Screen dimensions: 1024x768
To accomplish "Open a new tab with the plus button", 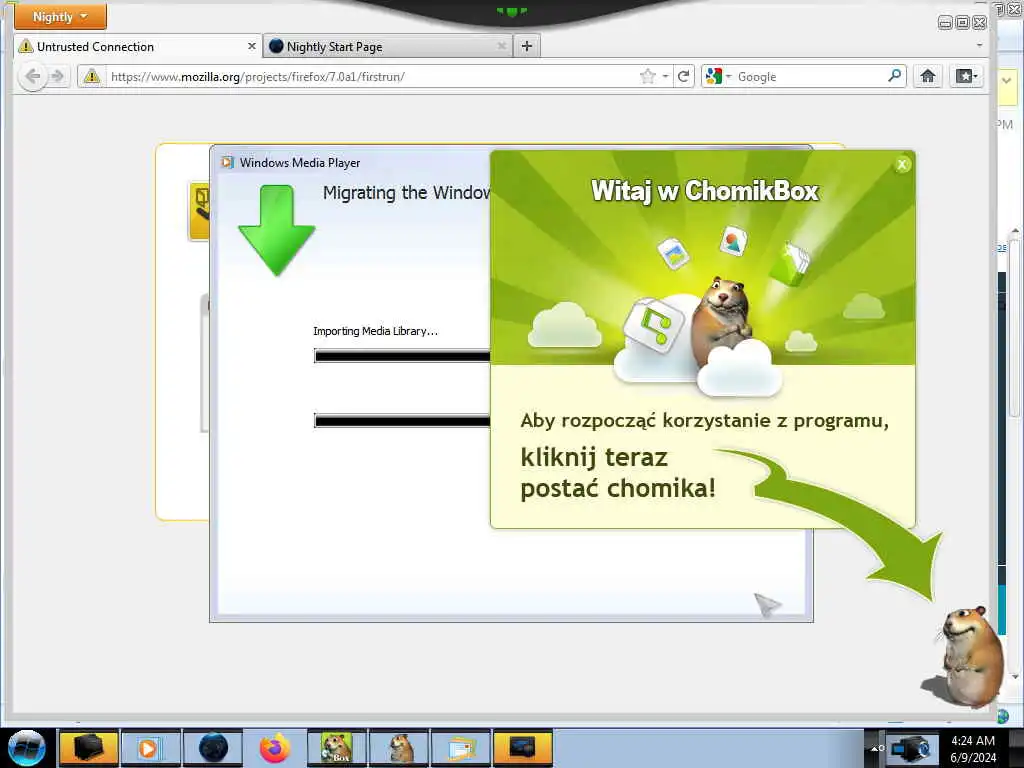I will tap(527, 46).
